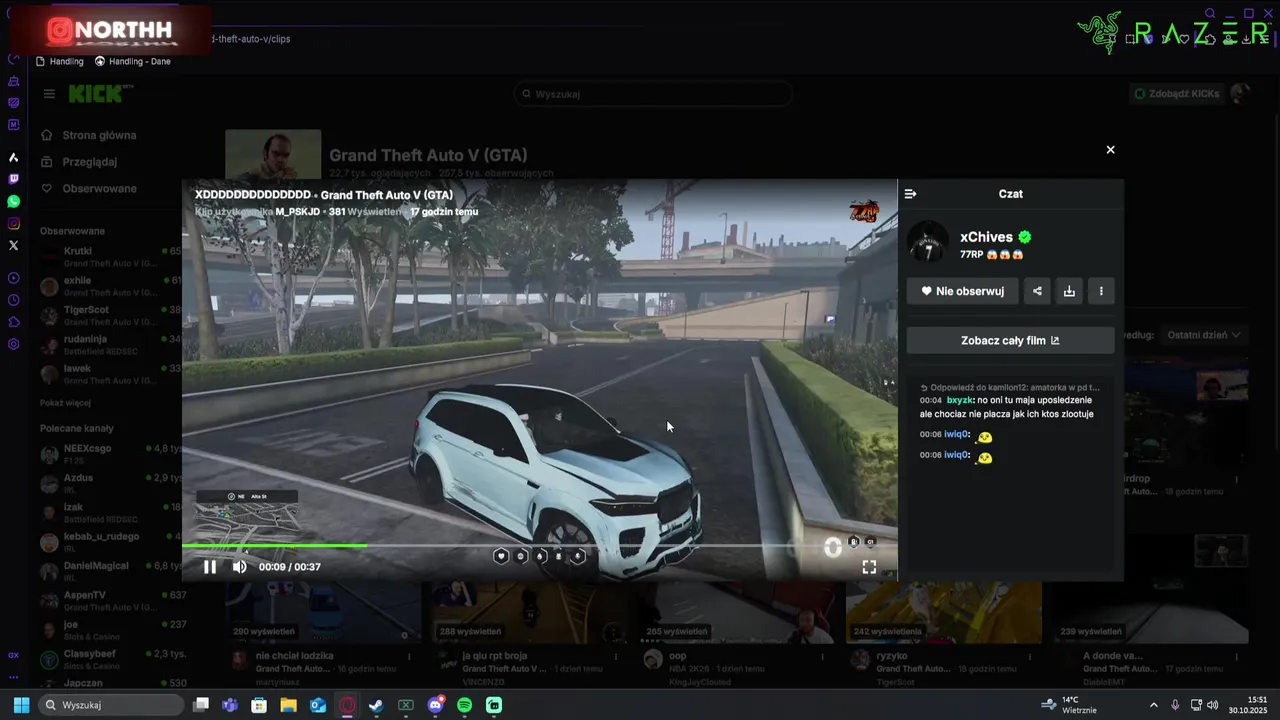Share the clip using the share icon
Viewport: 1280px width, 720px height.
click(x=1037, y=291)
